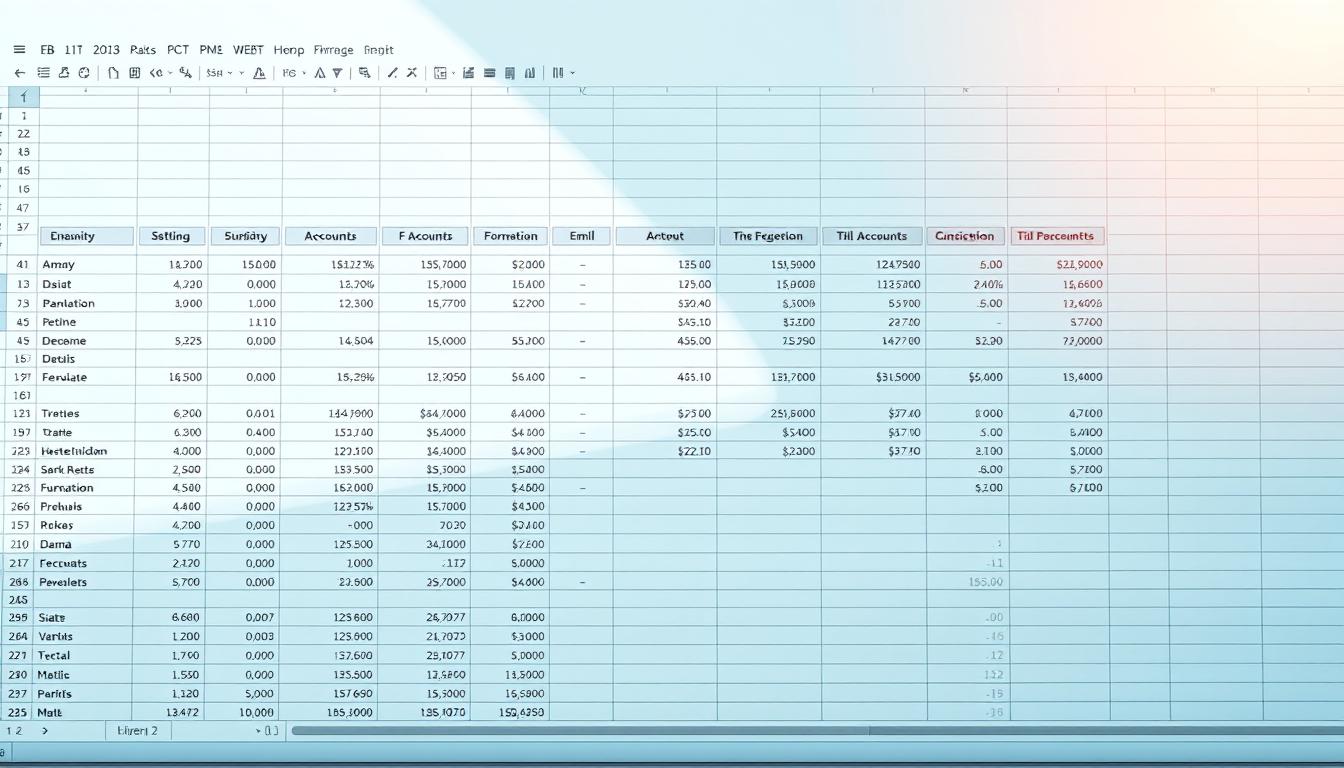1344x768 pixels.
Task: Click the horizontal scrollbar at bottom
Action: [817, 731]
